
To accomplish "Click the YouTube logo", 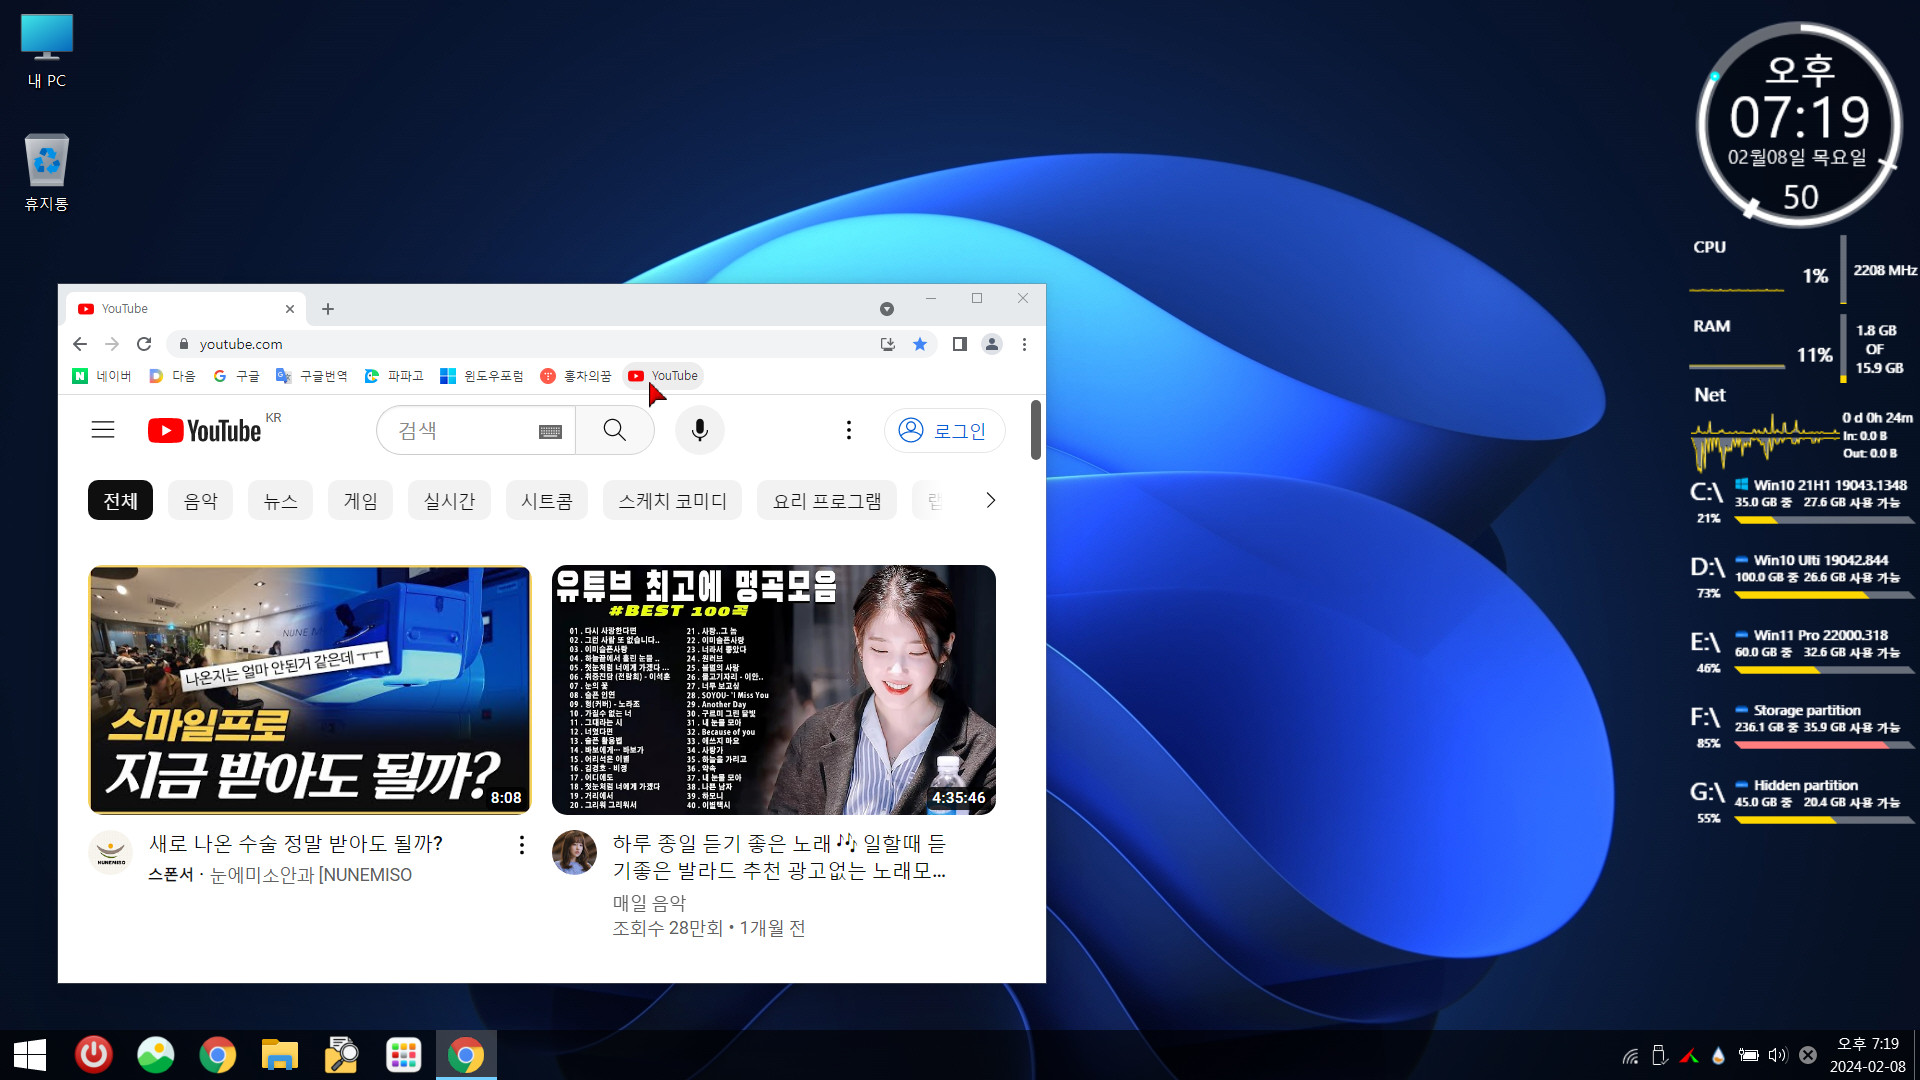I will [205, 431].
